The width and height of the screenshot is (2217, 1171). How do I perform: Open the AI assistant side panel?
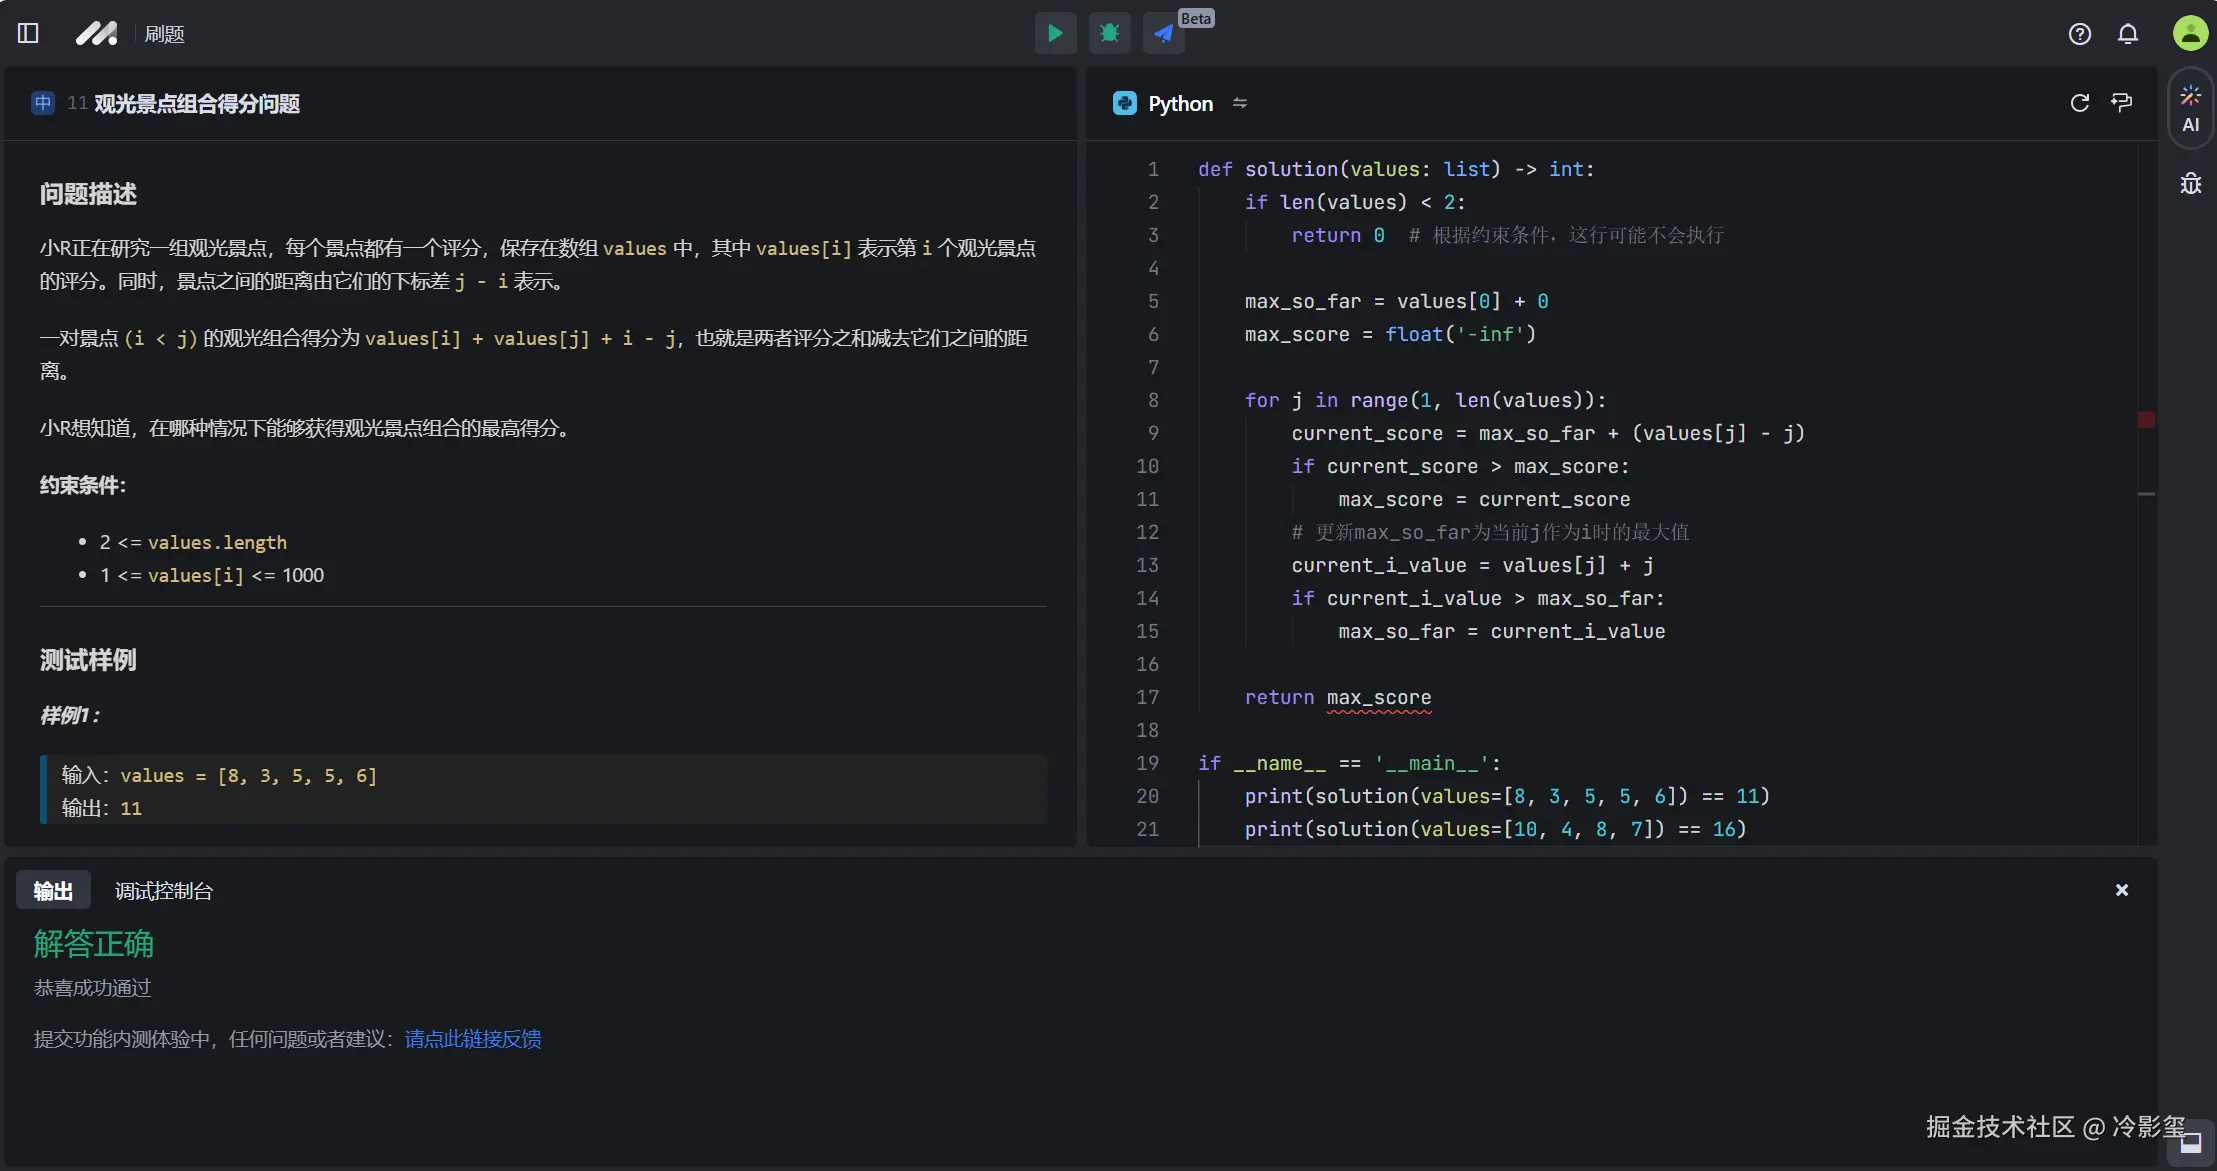point(2190,109)
